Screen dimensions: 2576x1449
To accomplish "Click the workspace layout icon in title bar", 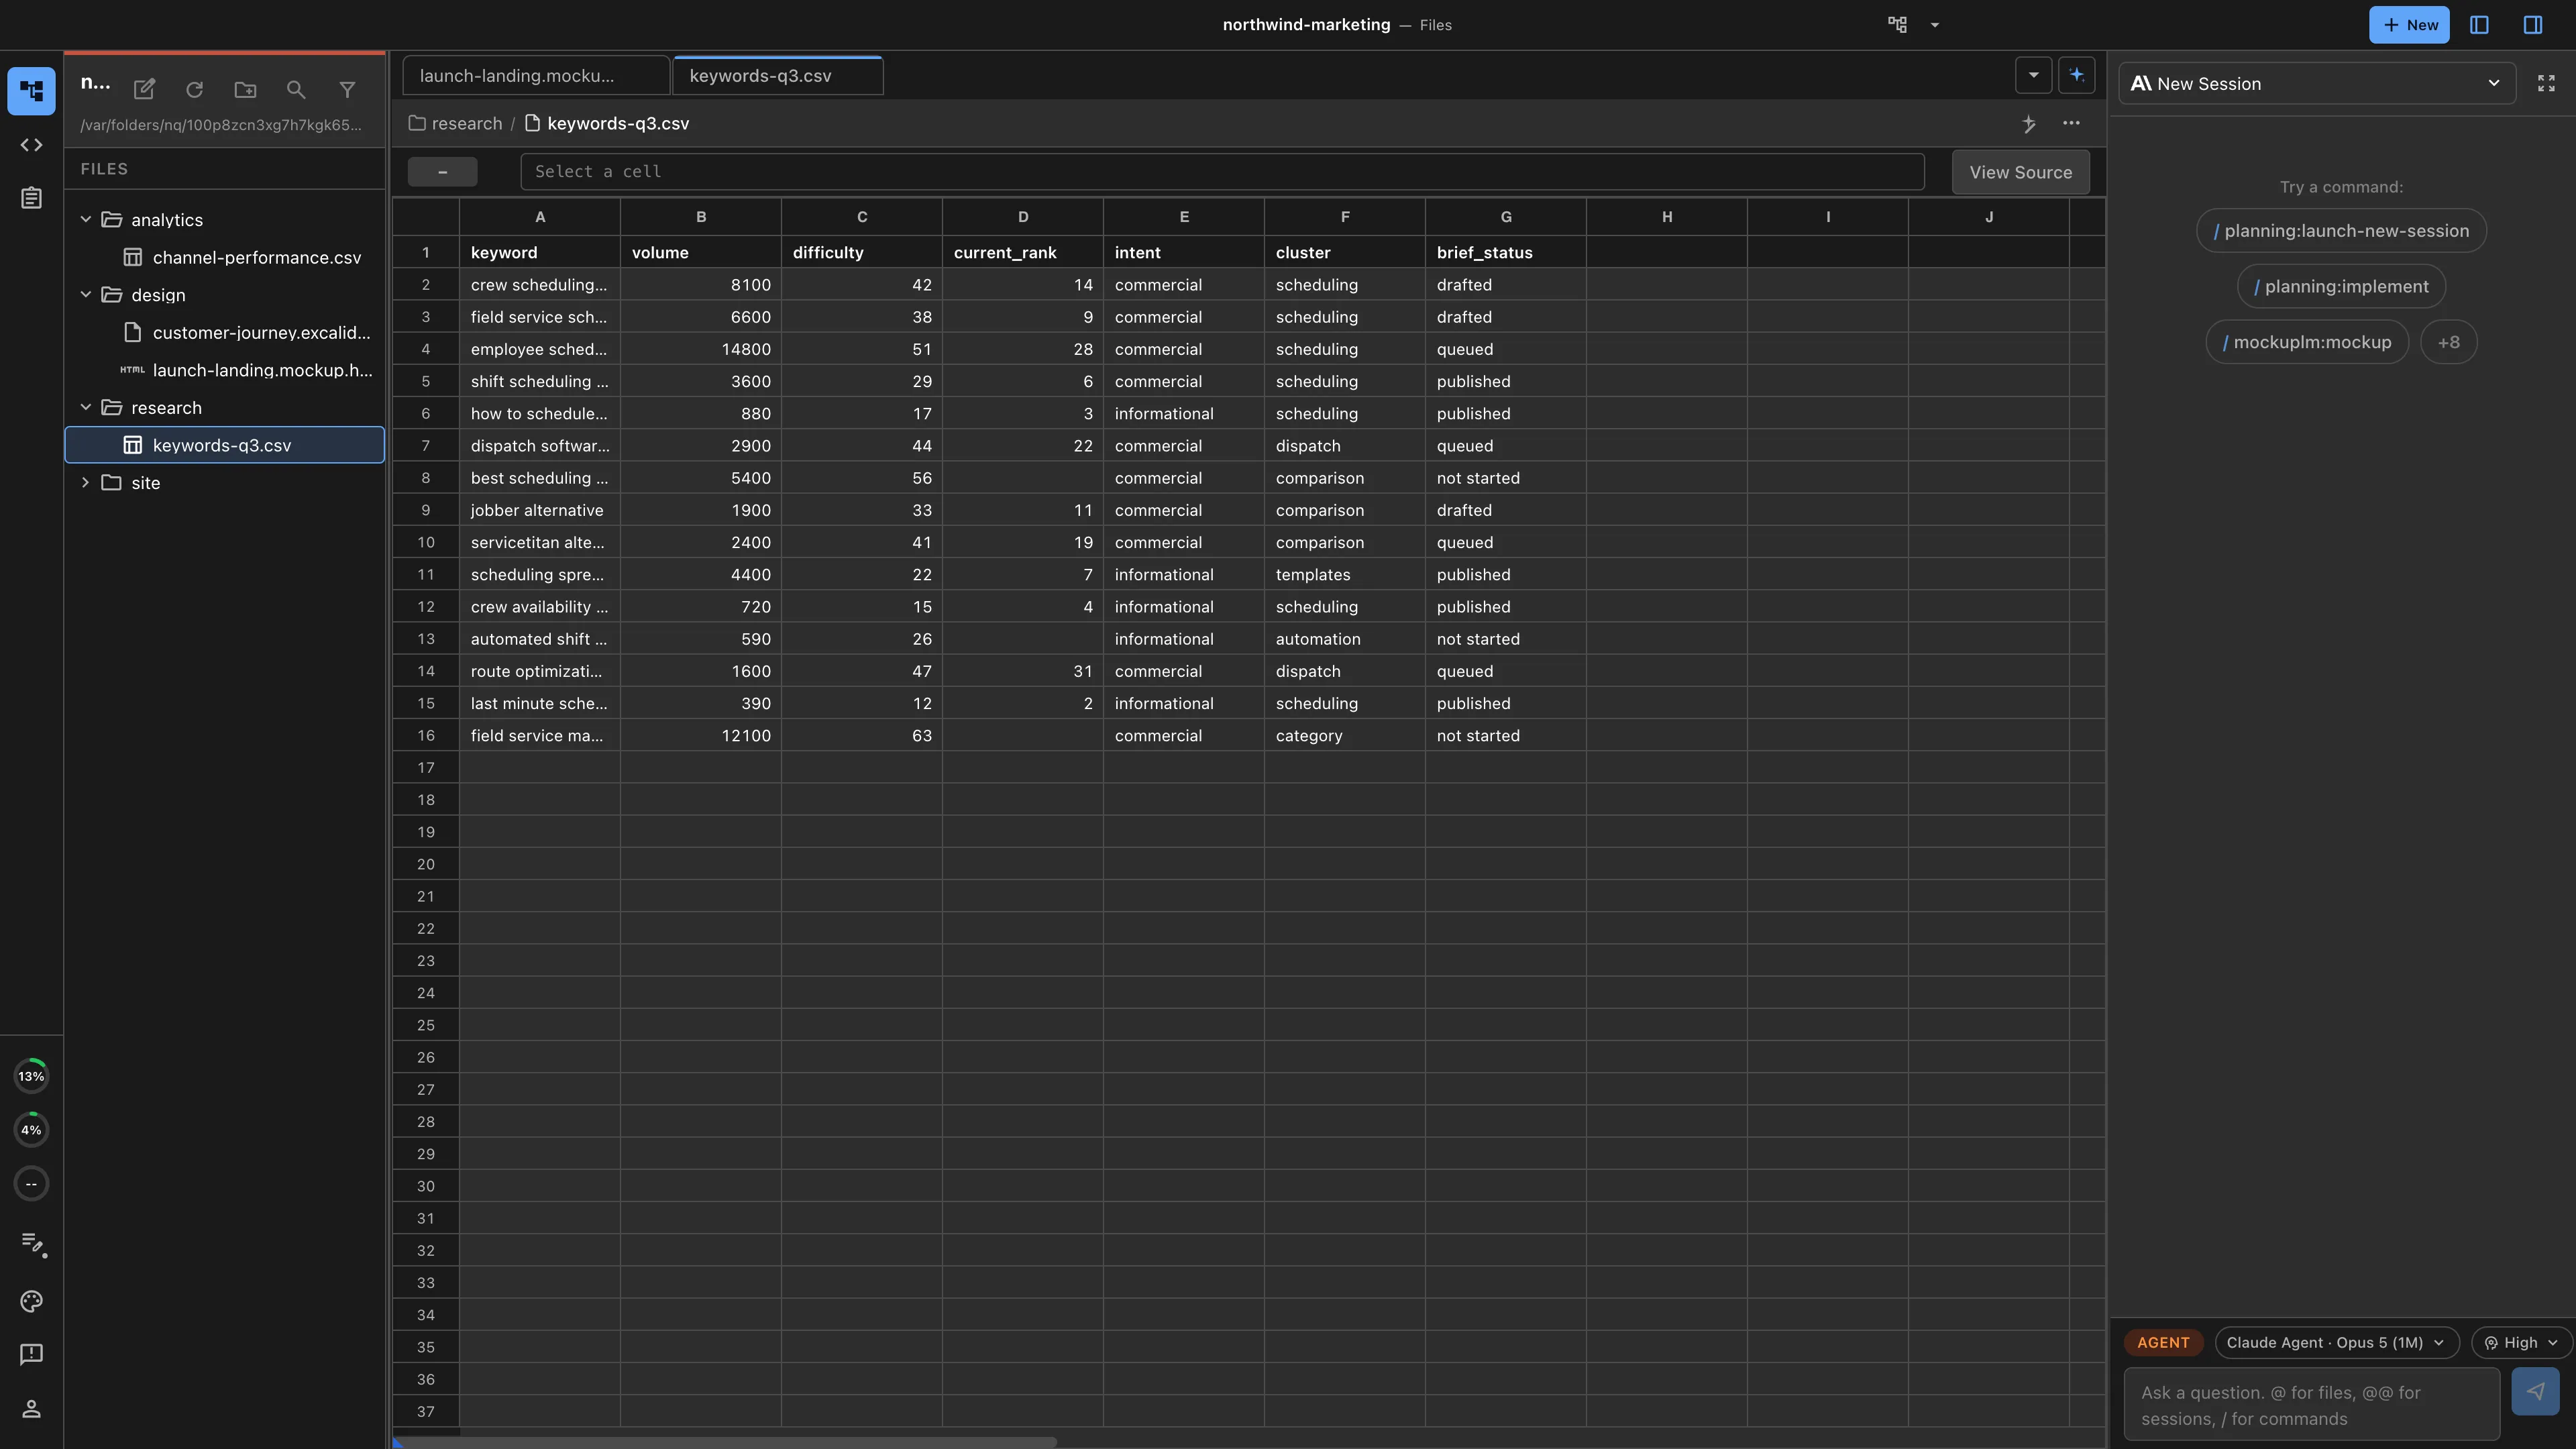I will click(1897, 25).
